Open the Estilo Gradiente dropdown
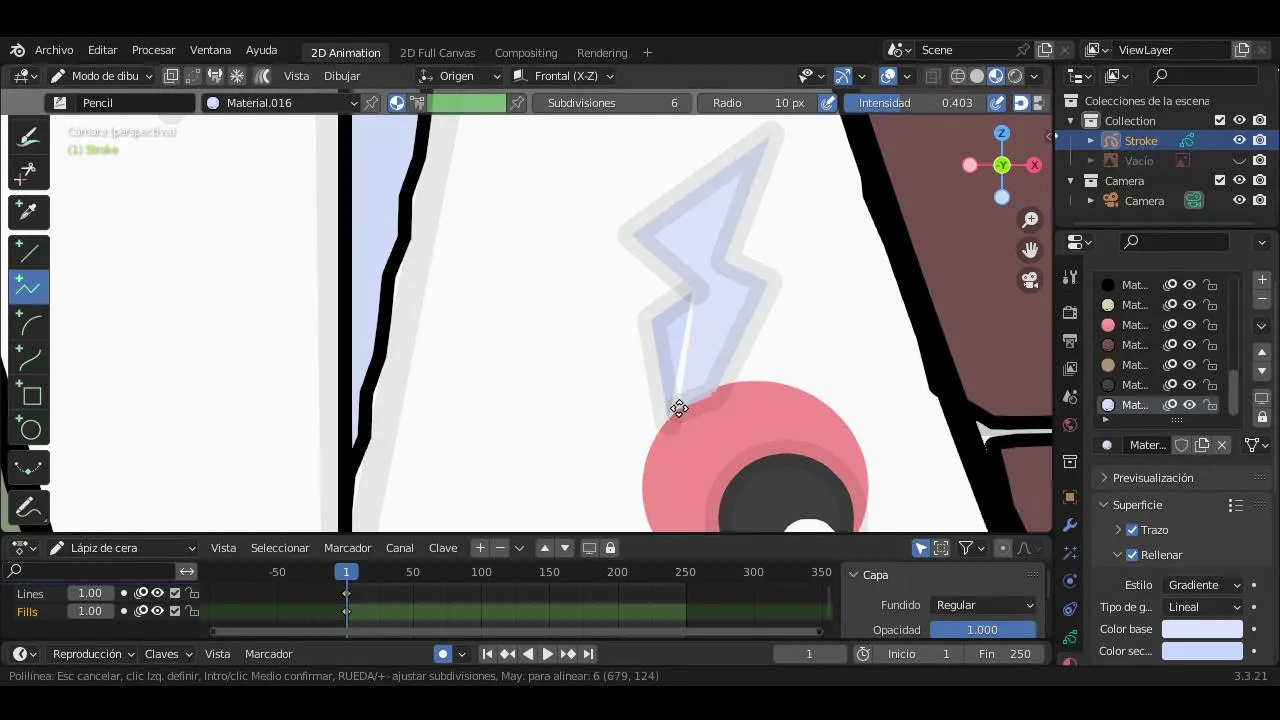The height and width of the screenshot is (720, 1280). tap(1204, 585)
